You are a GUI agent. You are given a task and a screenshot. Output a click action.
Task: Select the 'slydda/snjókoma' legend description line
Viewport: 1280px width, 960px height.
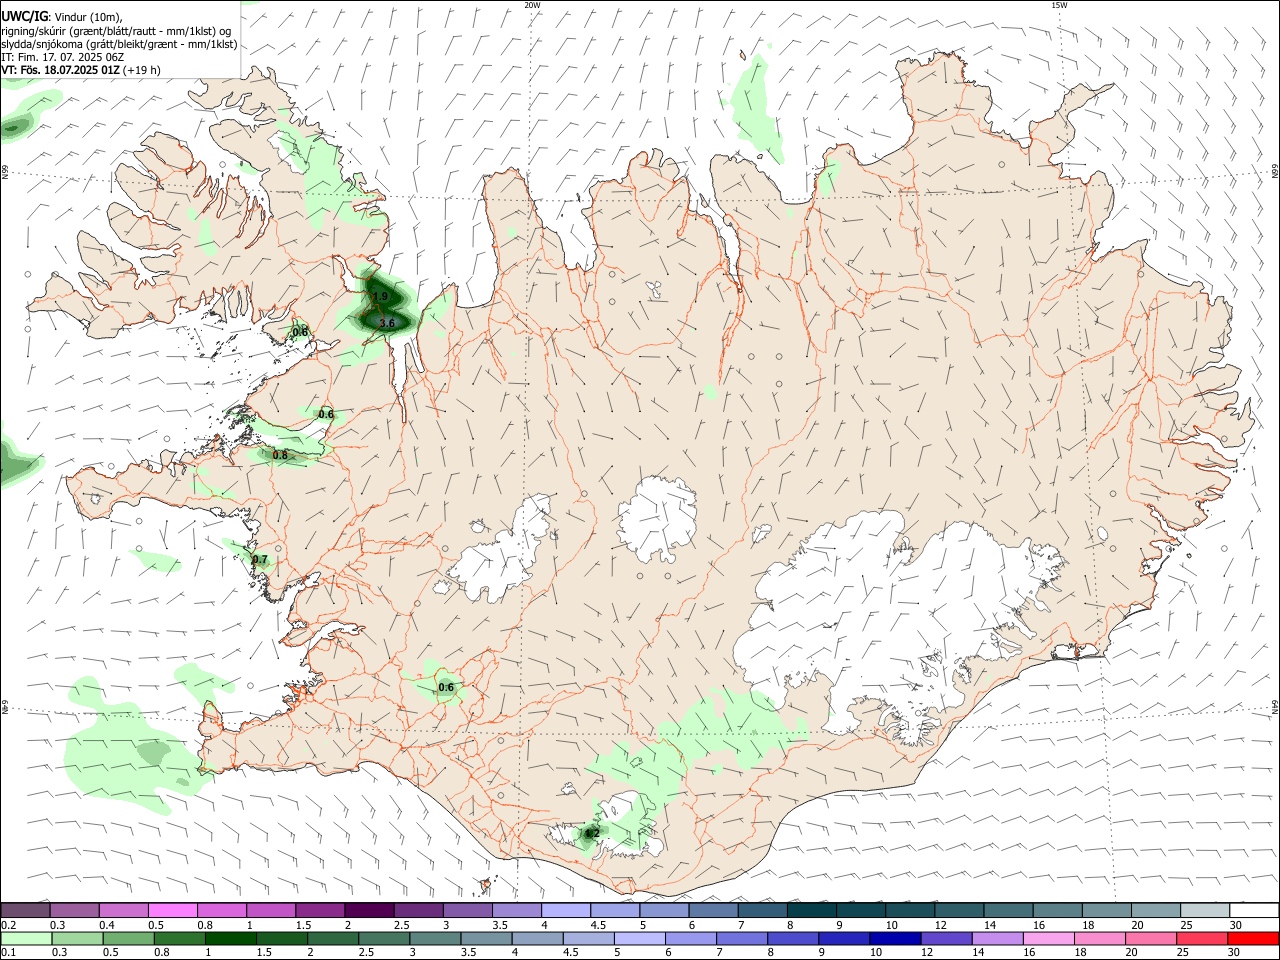(x=119, y=44)
